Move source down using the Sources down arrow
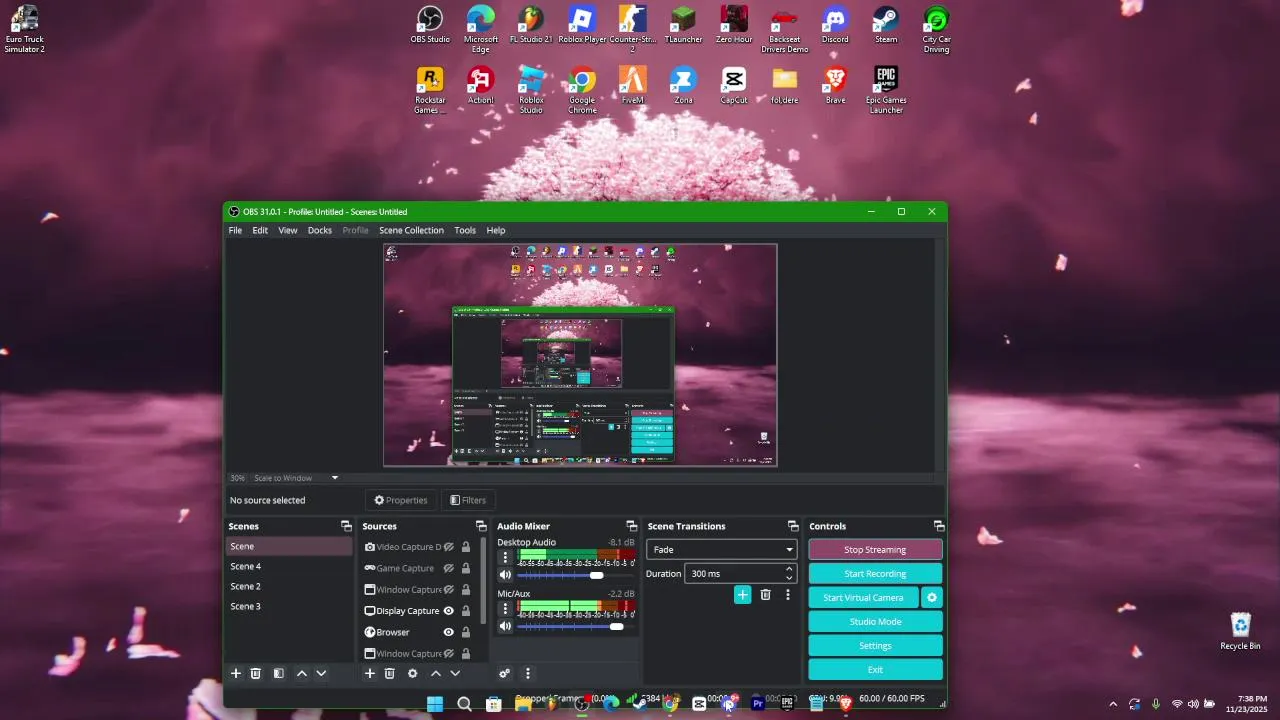 pyautogui.click(x=455, y=674)
